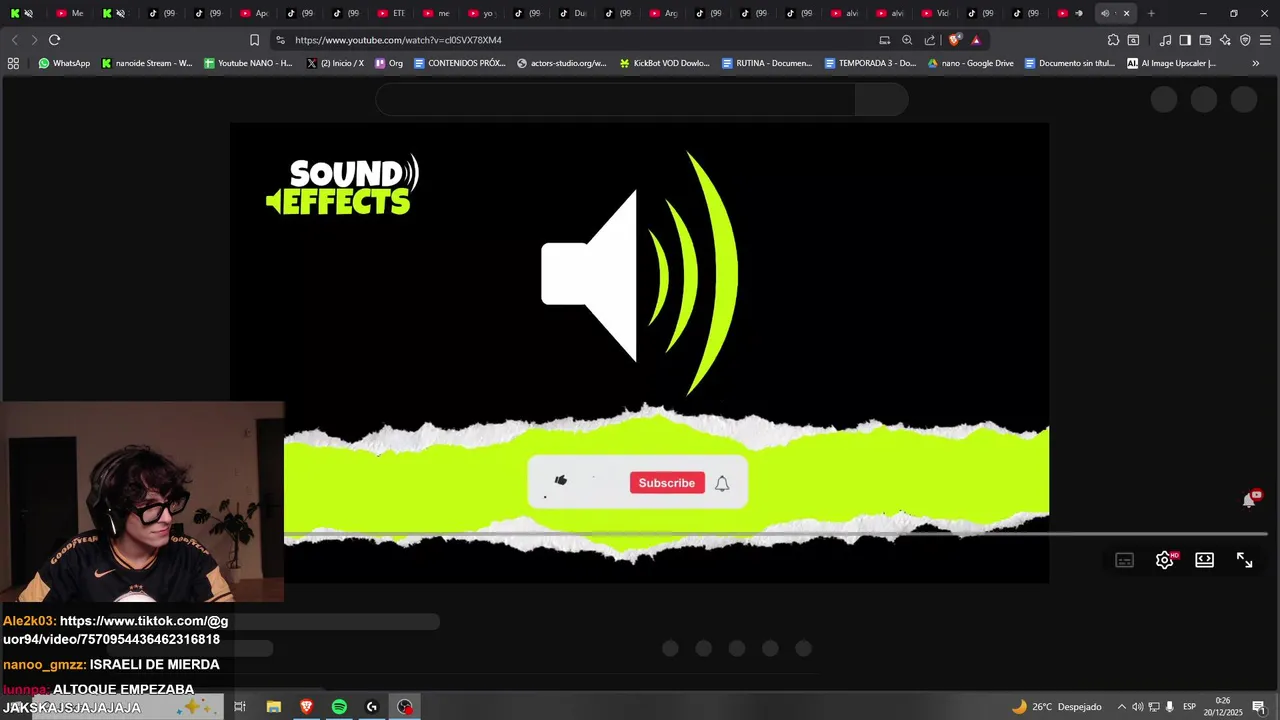1280x720 pixels.
Task: Open the 'CONTENIDOS PRÓX...' document bookmark
Action: tap(459, 63)
